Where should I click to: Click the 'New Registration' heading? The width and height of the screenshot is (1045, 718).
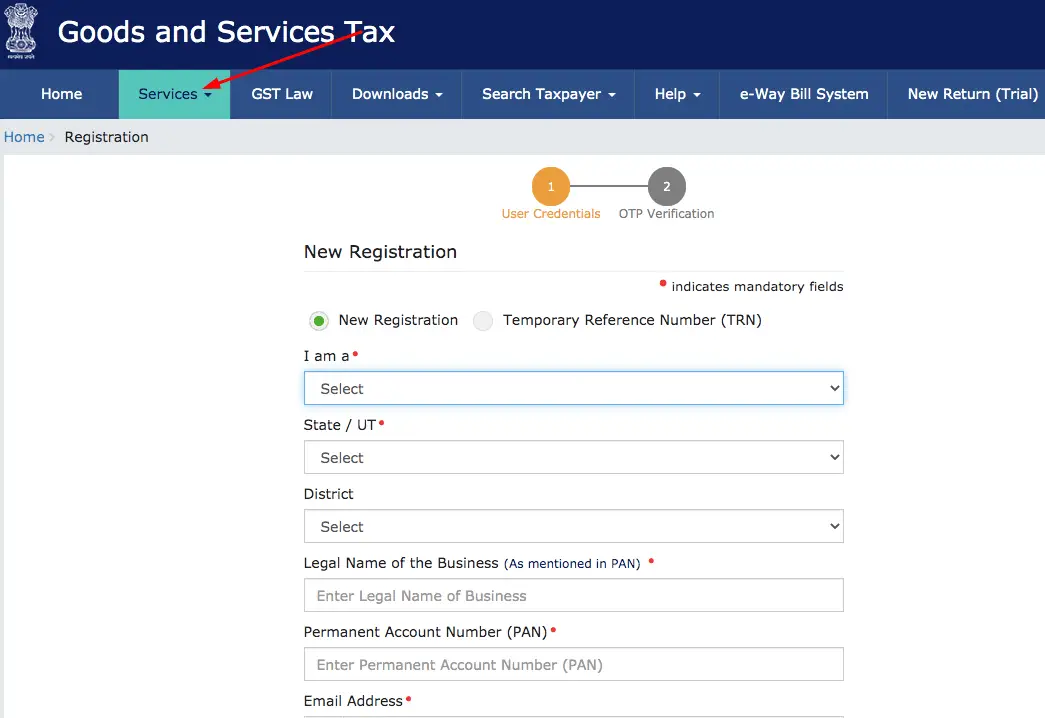380,251
